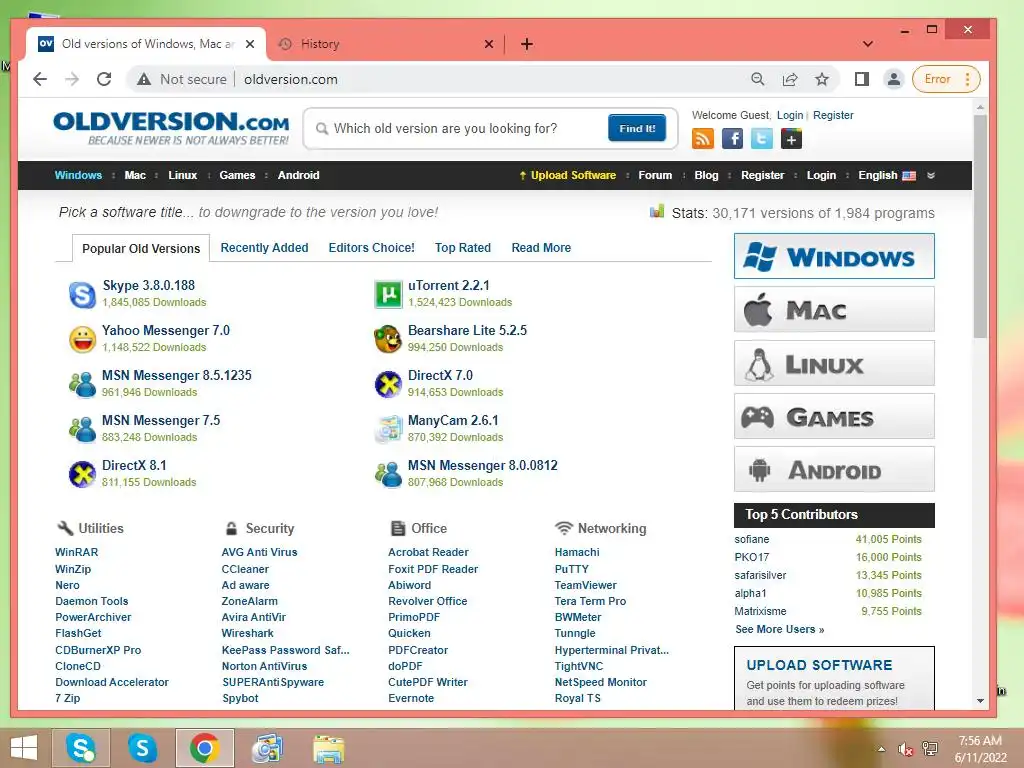Click the ManyCam 2.6.1 icon

pyautogui.click(x=388, y=430)
